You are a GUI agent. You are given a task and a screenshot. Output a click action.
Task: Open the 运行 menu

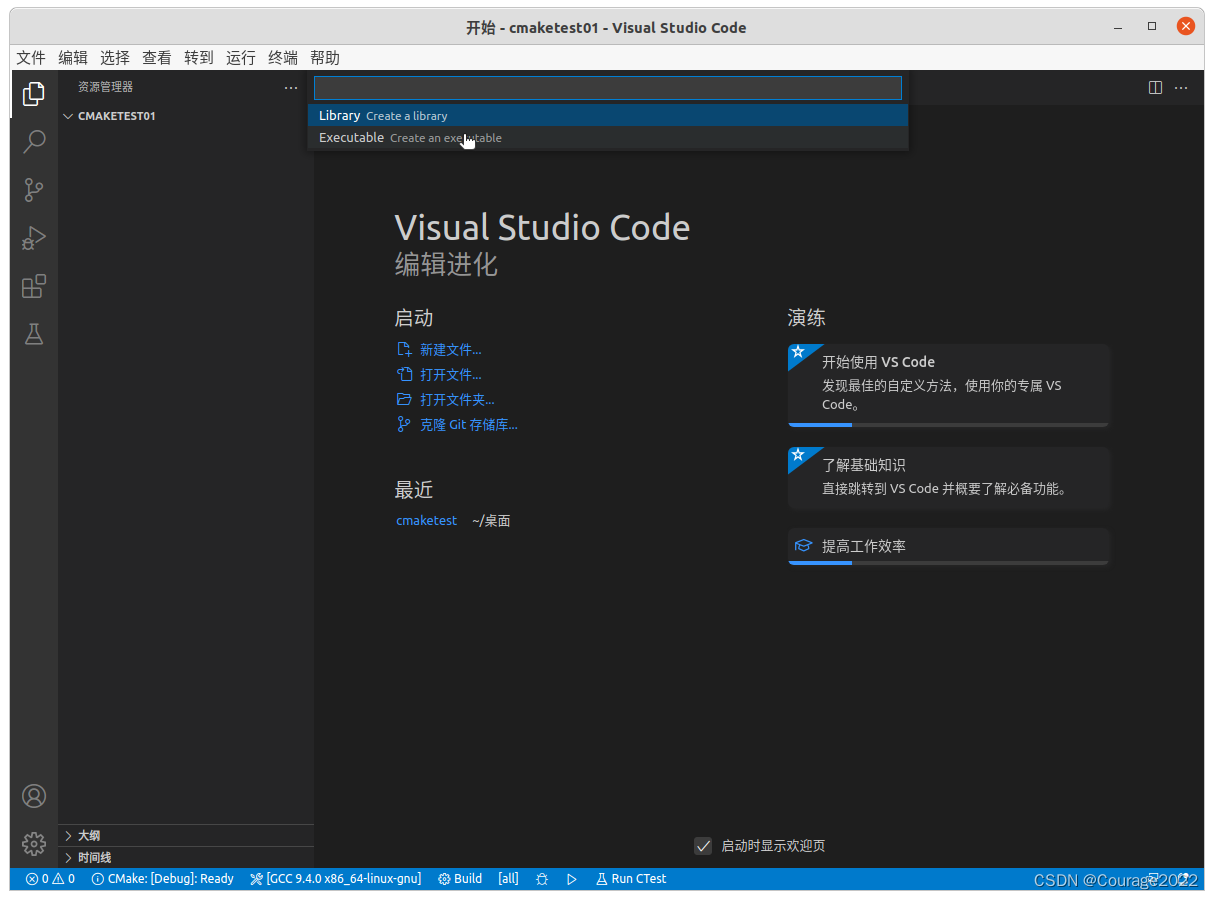241,58
